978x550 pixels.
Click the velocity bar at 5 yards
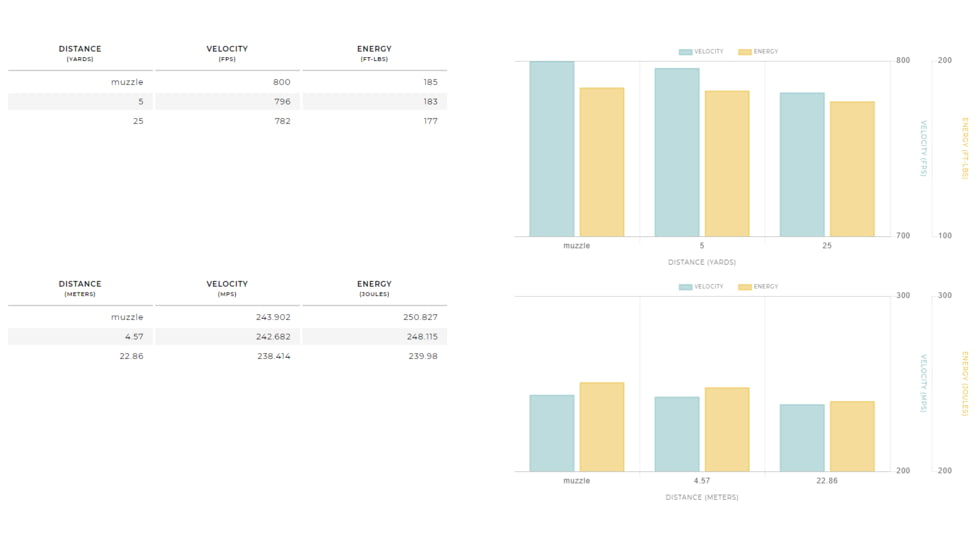click(x=677, y=152)
